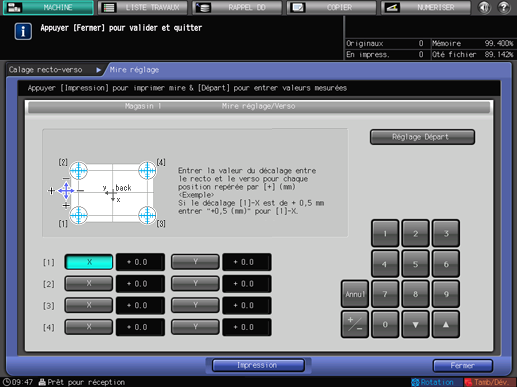Click Fermer to validate and quit
This screenshot has width=517, height=387.
[x=463, y=366]
